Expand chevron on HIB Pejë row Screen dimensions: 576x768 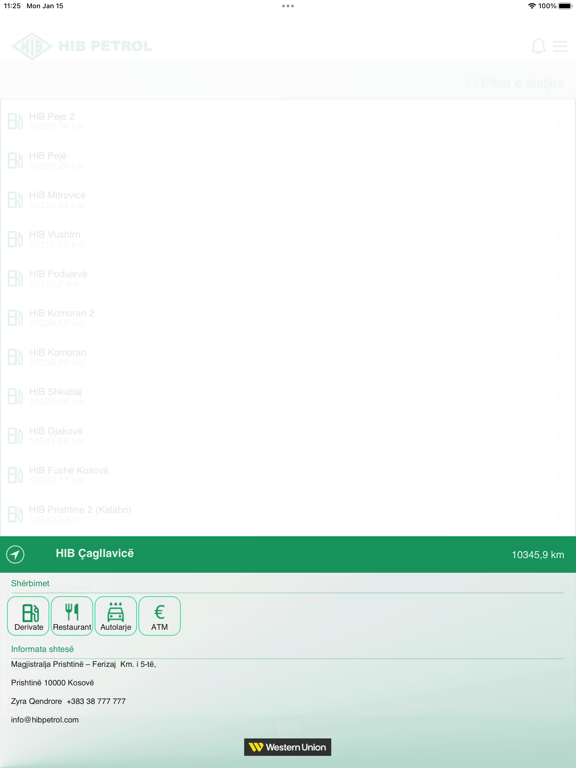coord(558,160)
